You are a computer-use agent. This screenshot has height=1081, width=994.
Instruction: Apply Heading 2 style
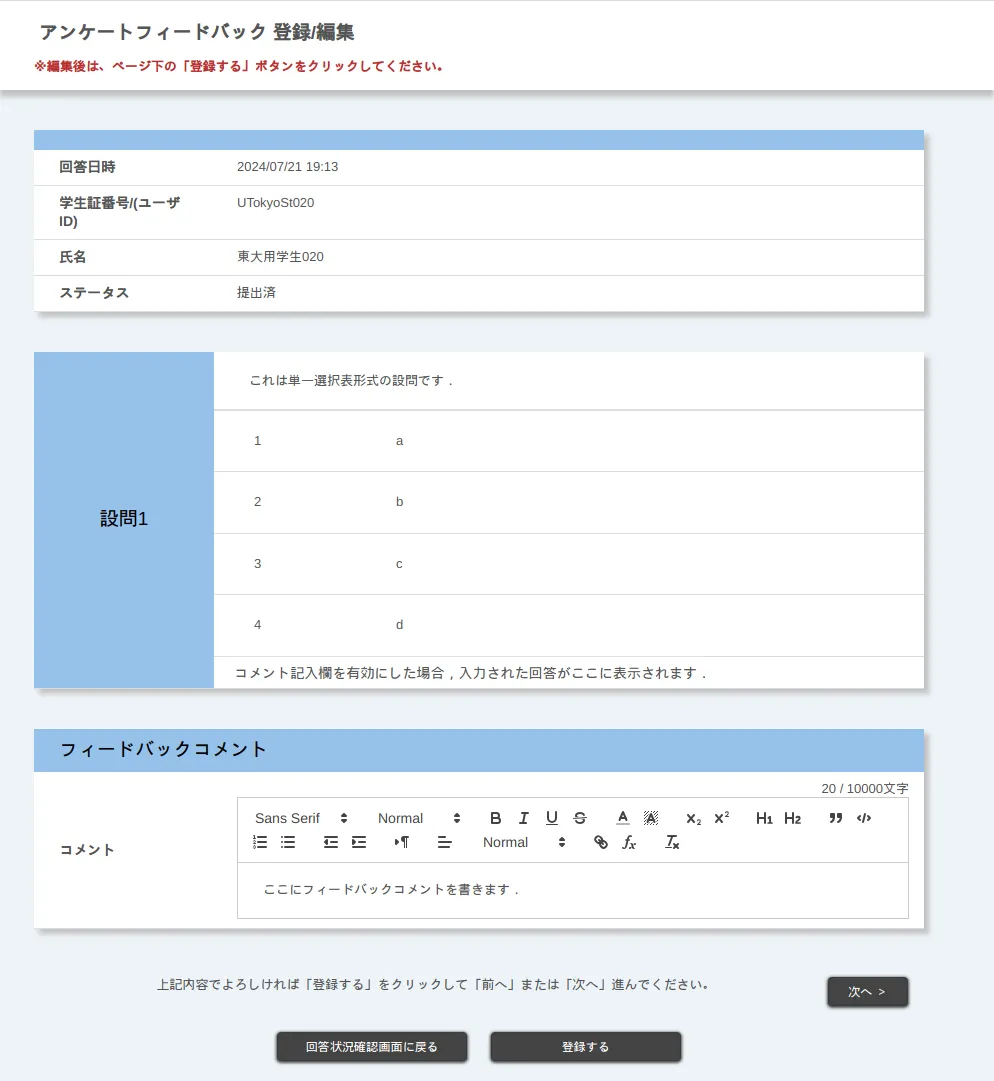tap(792, 818)
